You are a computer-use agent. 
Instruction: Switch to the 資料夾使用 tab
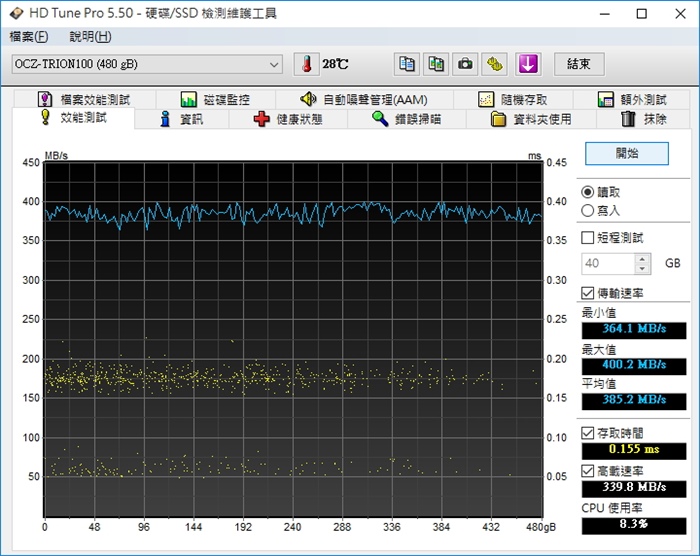pyautogui.click(x=531, y=119)
